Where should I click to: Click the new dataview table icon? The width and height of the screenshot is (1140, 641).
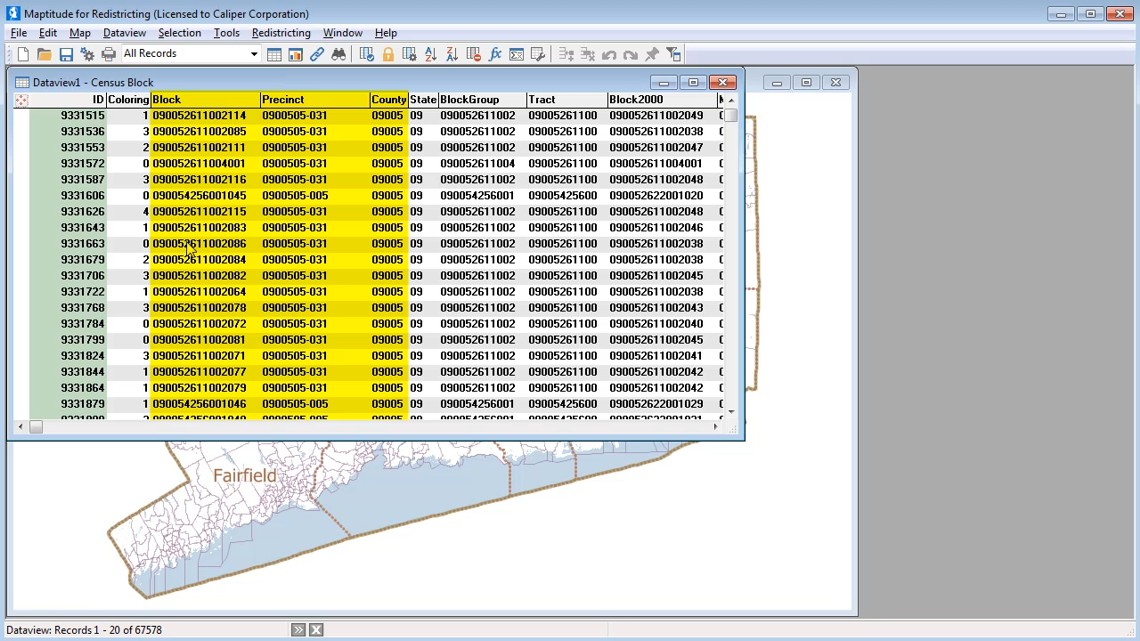[x=274, y=54]
